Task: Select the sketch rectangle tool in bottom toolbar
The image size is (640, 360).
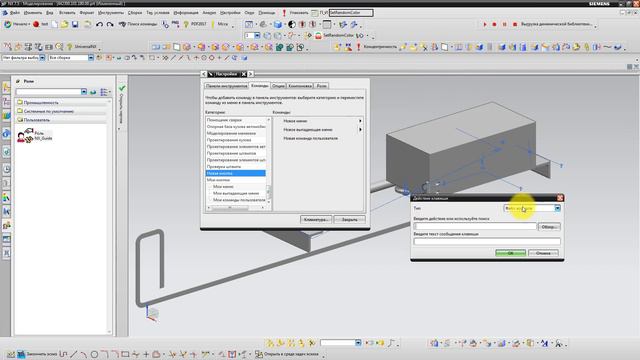Action: (125, 354)
